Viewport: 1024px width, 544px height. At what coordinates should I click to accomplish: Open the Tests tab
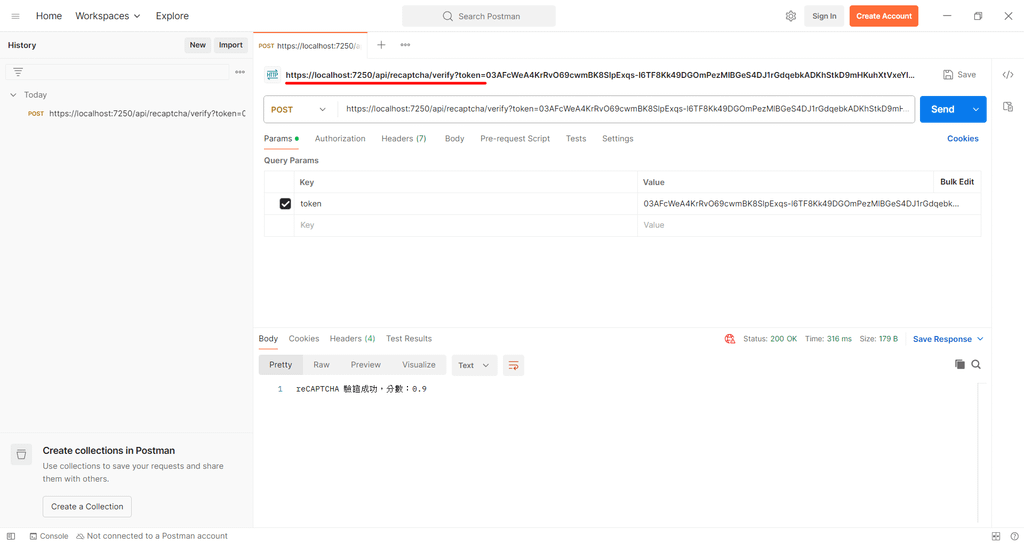click(x=576, y=138)
